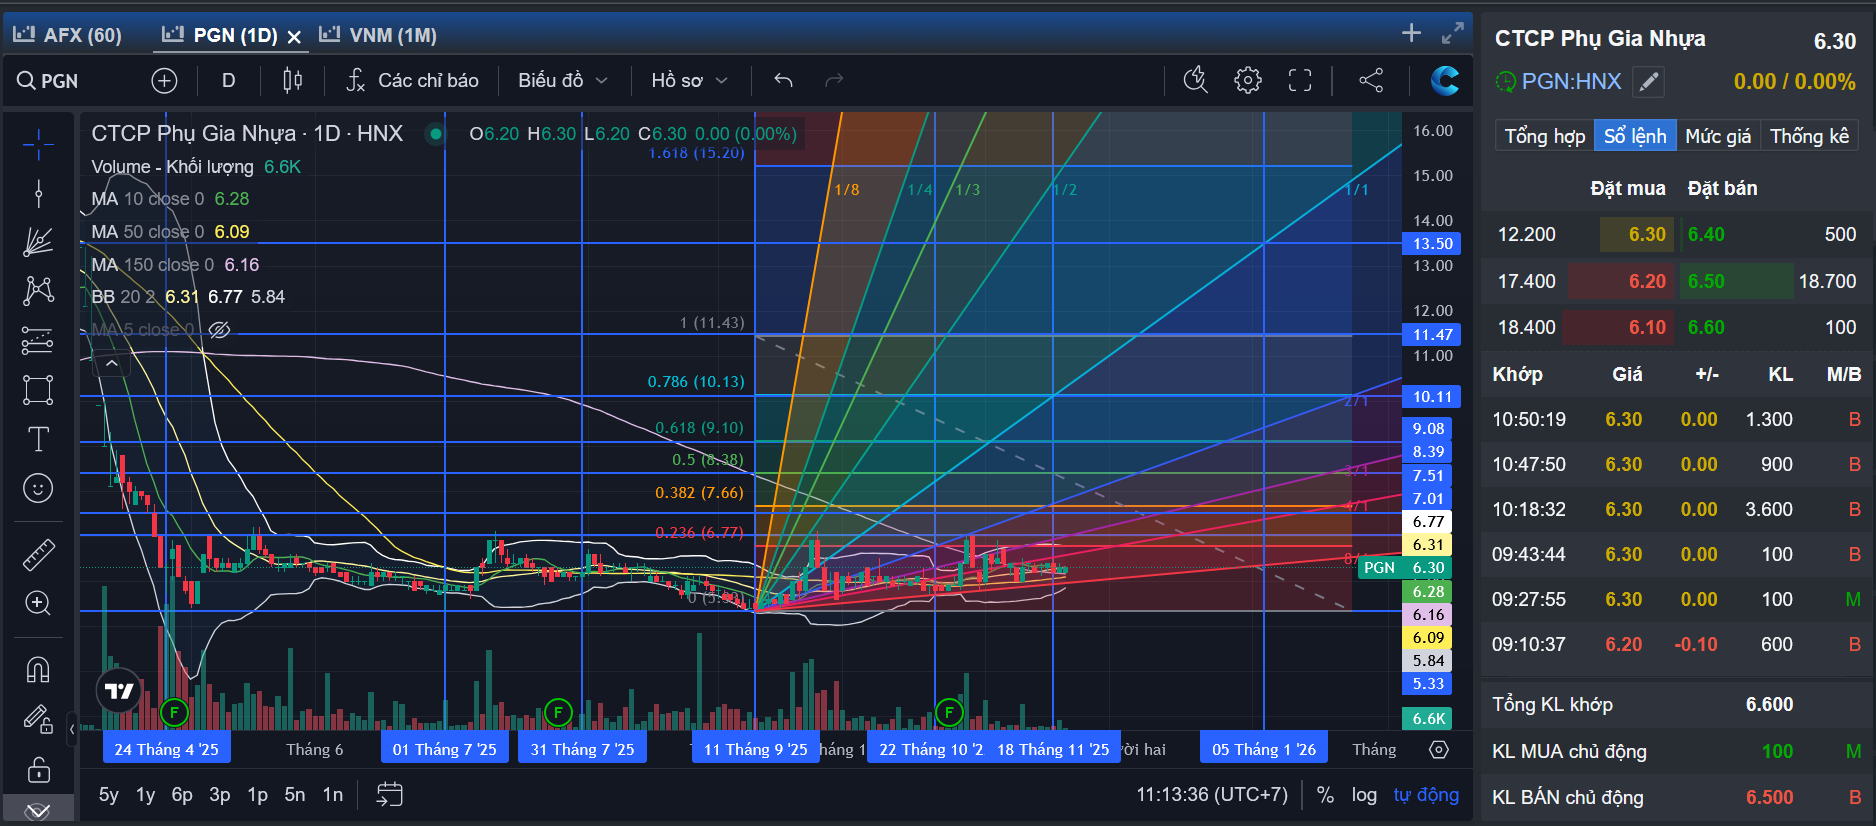Open the timezone menu (UTC+7)
The image size is (1876, 826).
(x=1212, y=795)
